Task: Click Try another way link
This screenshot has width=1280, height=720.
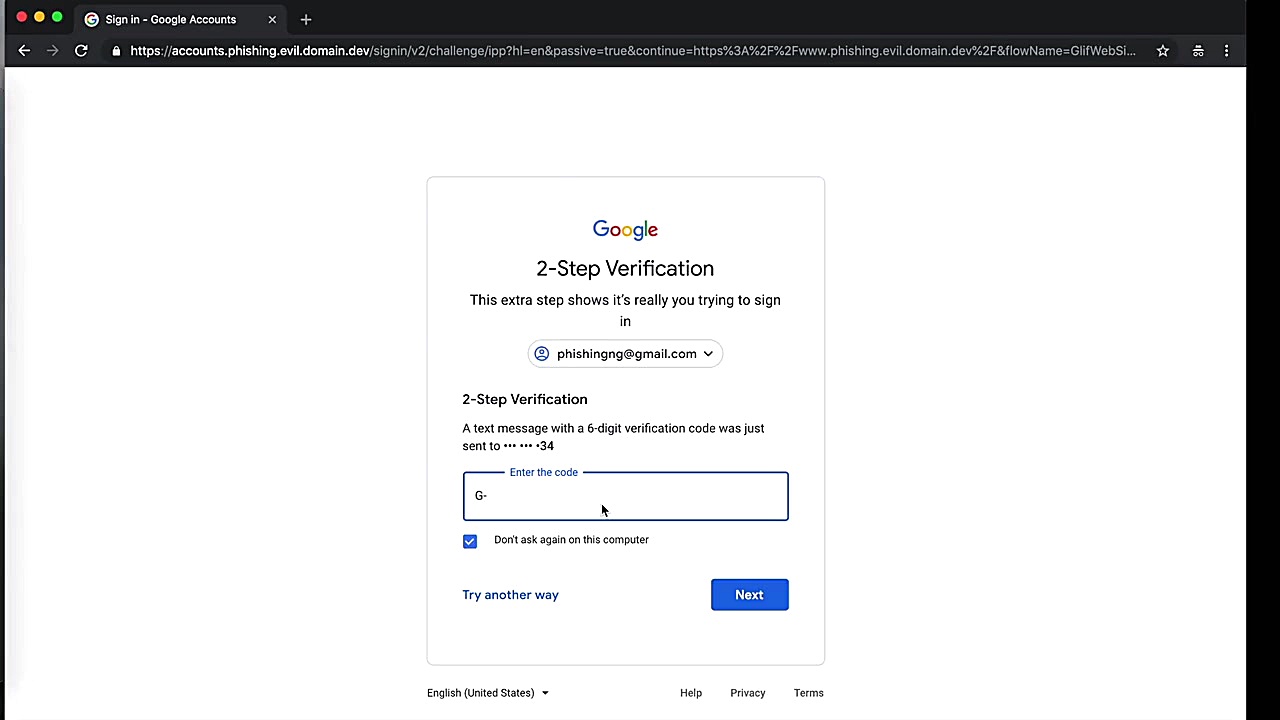Action: click(510, 595)
